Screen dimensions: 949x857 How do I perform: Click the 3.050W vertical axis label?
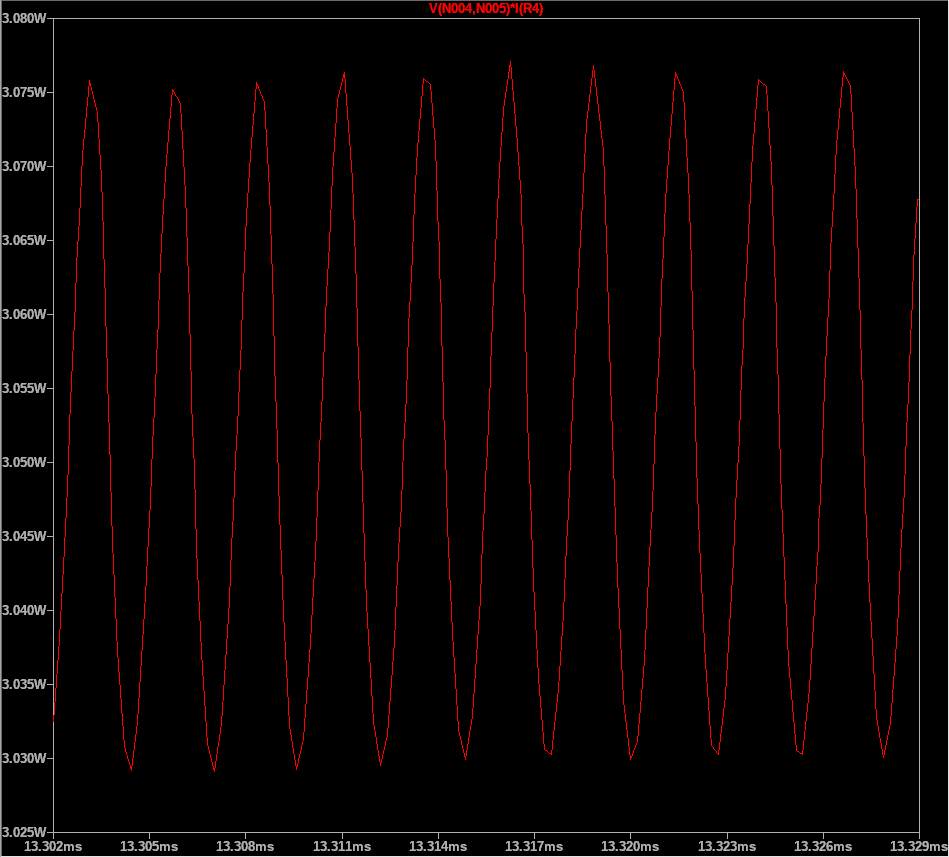tap(24, 462)
